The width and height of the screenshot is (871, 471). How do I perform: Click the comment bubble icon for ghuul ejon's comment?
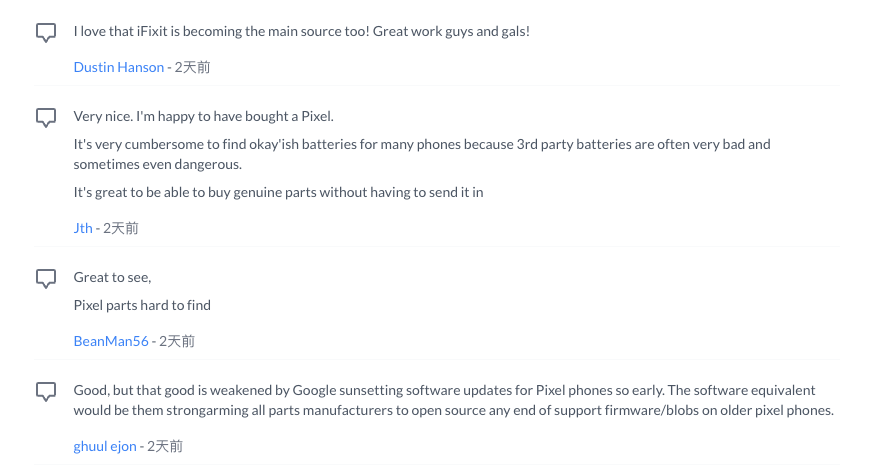[46, 391]
